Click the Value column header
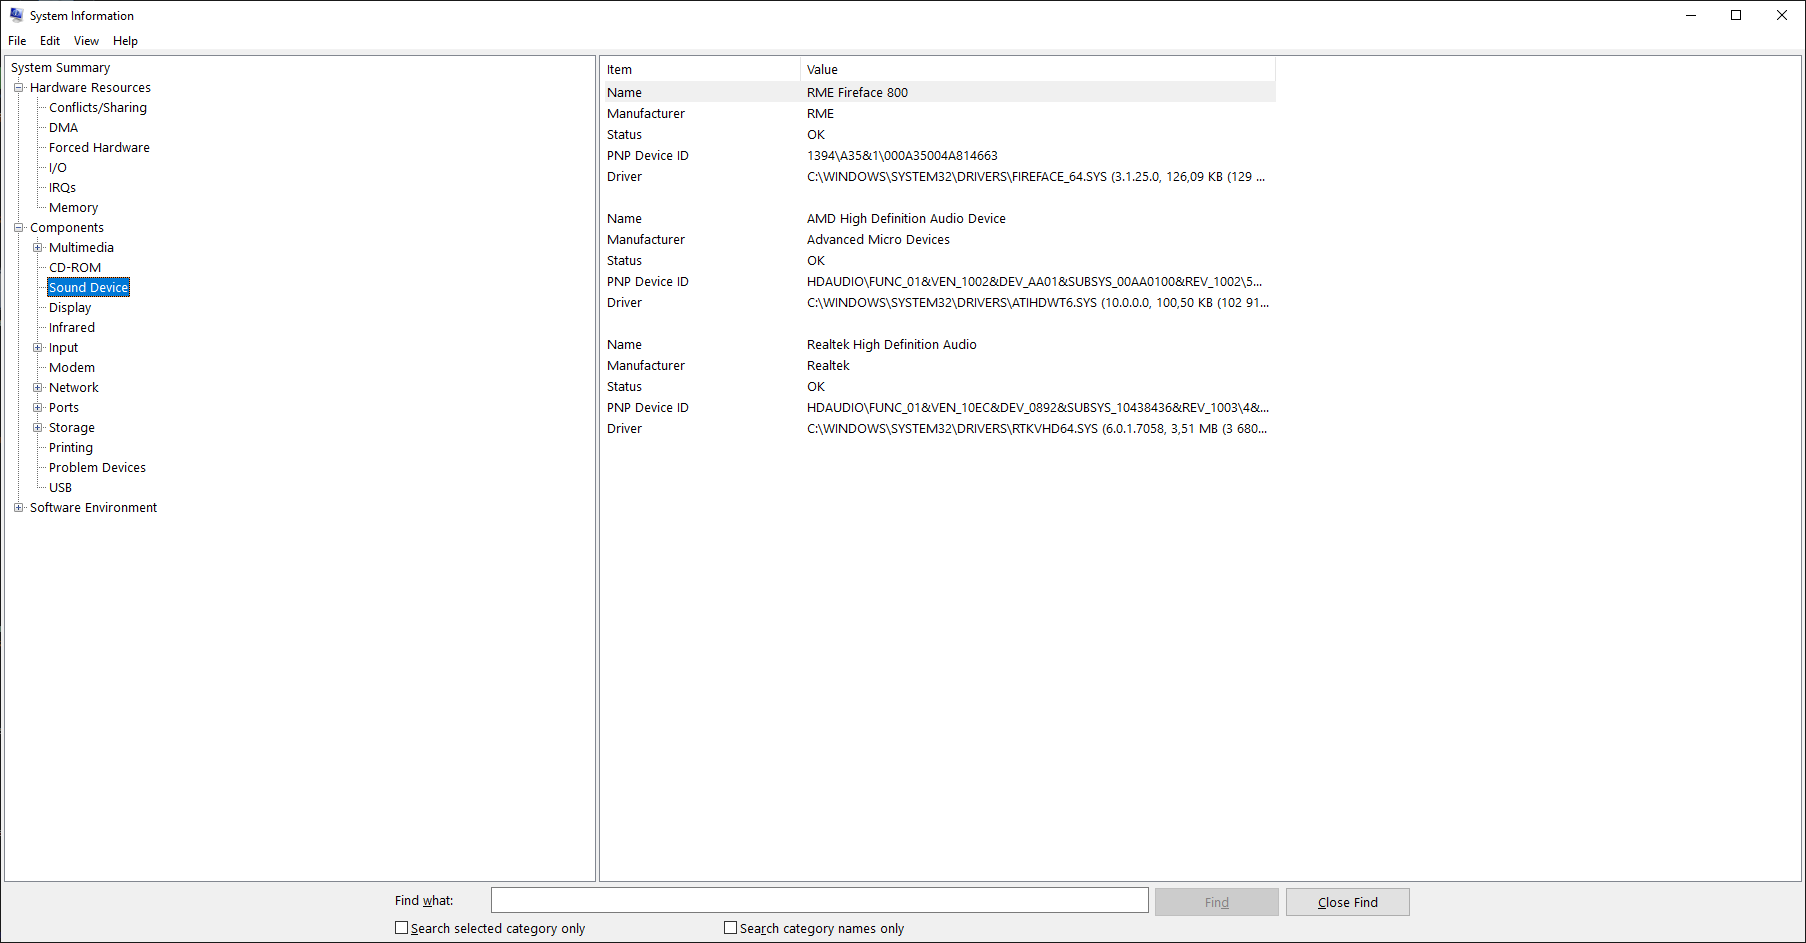The height and width of the screenshot is (943, 1806). point(1038,69)
